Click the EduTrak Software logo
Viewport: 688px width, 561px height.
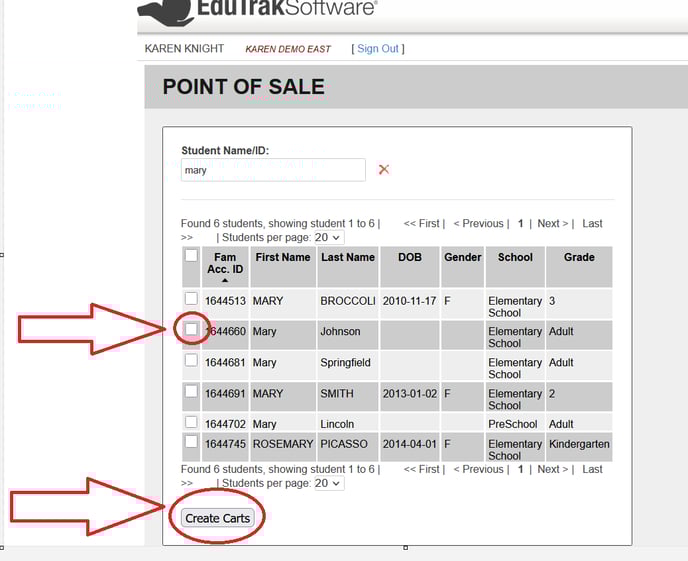258,10
